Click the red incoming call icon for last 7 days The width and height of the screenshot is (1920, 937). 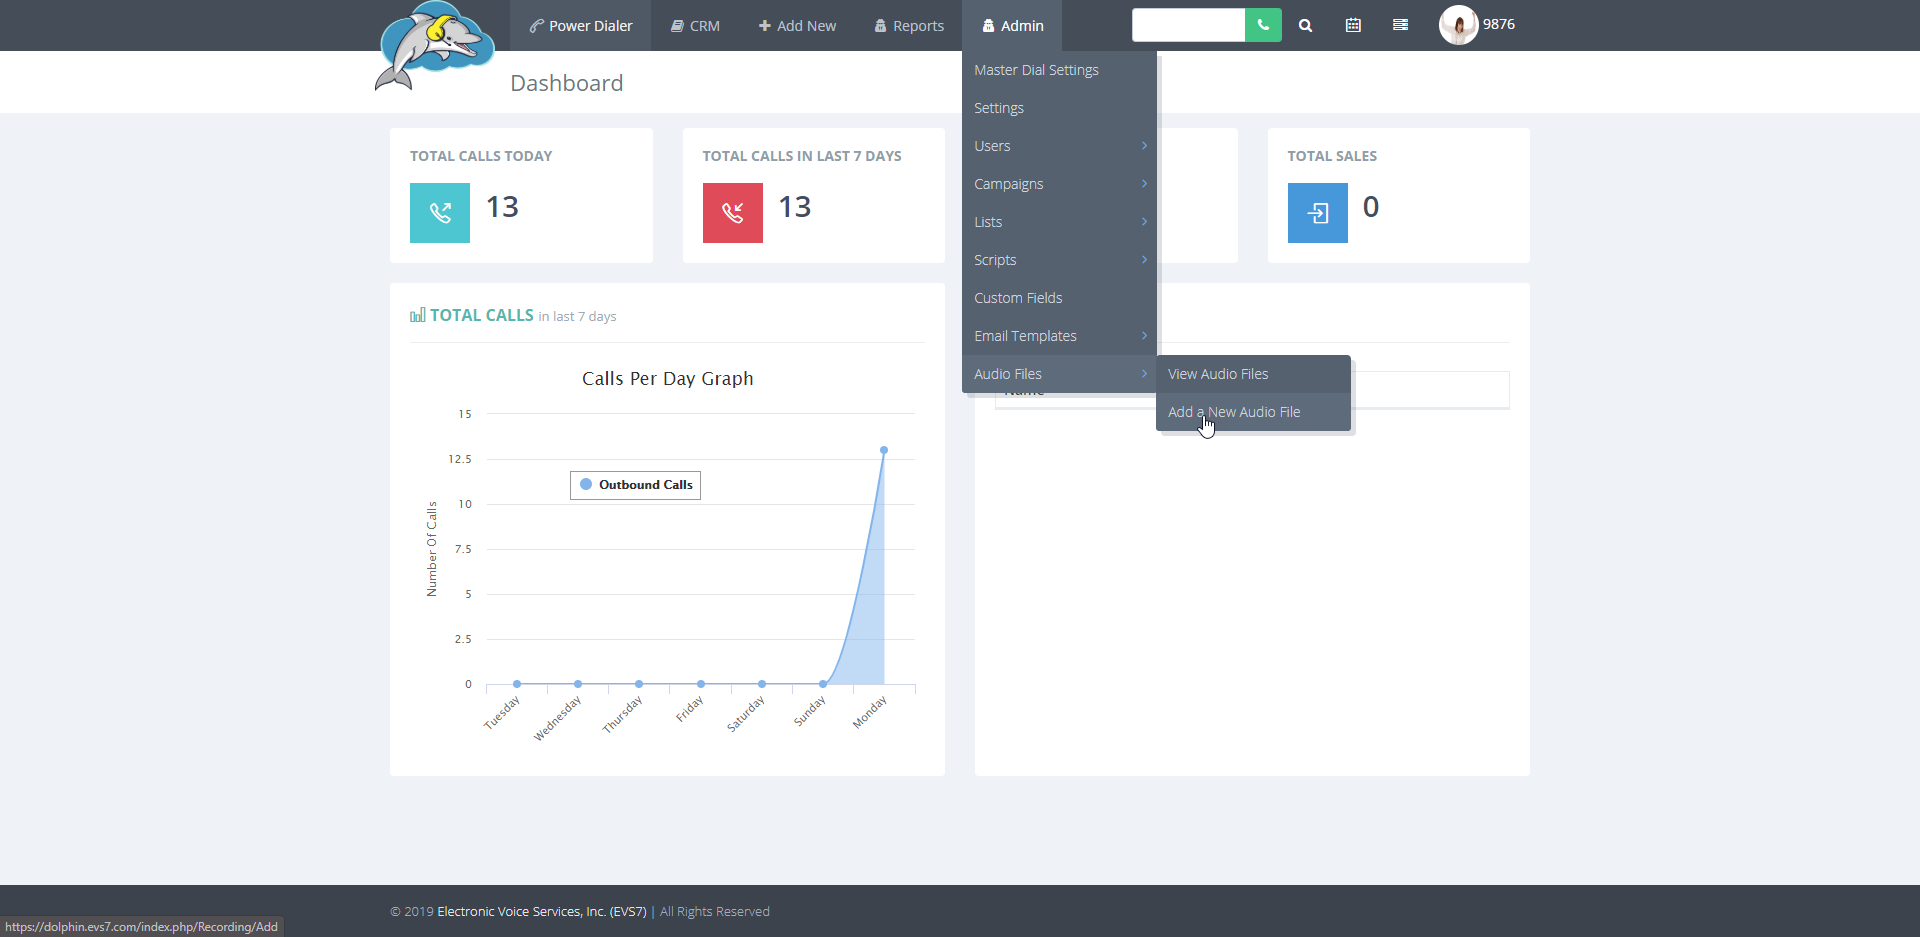point(733,213)
